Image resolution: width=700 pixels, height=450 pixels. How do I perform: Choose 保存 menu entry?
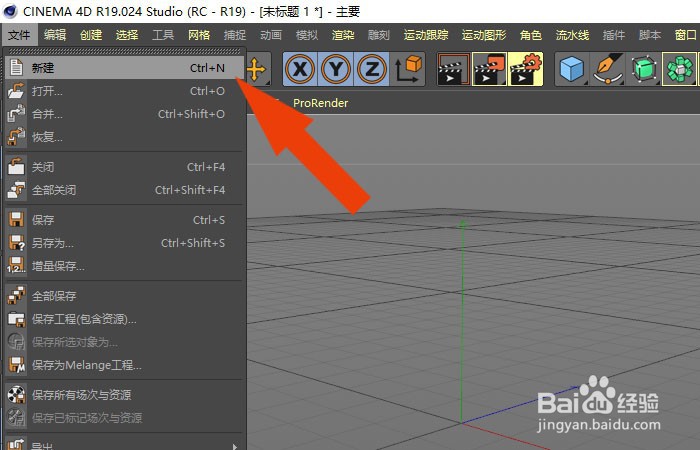tap(125, 220)
